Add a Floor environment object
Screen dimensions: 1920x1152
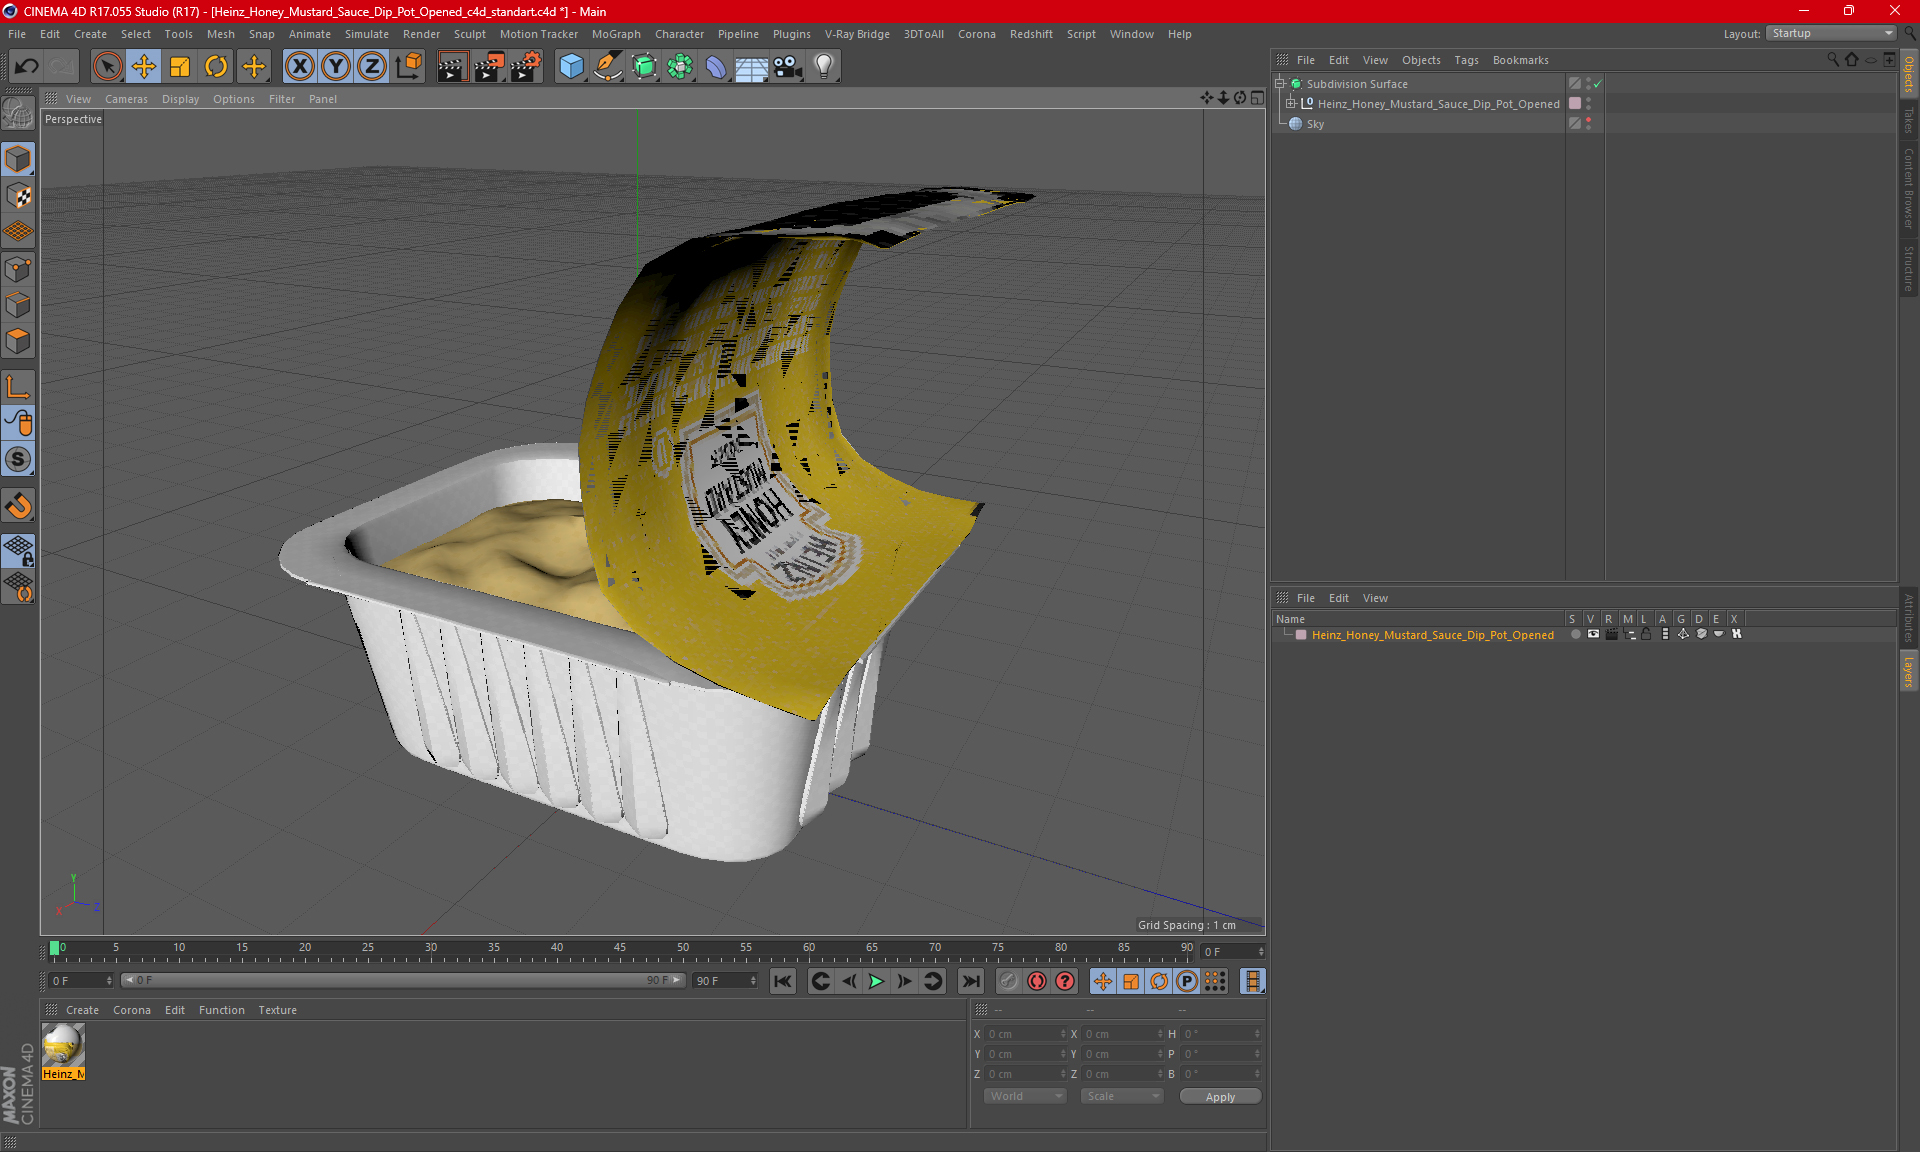(x=752, y=67)
